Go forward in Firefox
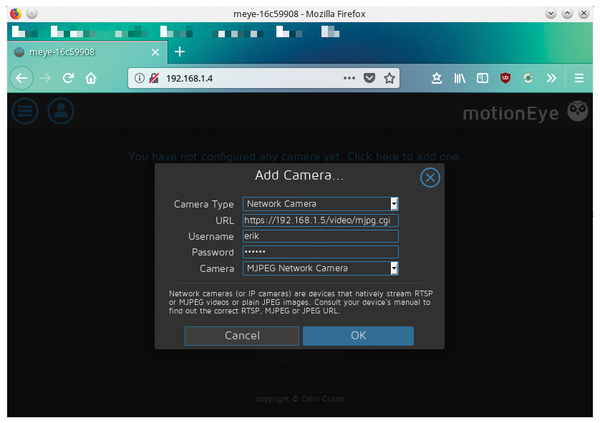 [x=45, y=78]
